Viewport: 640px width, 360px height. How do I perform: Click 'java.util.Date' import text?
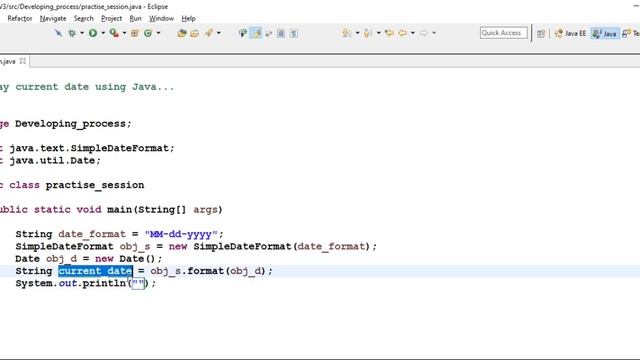(x=52, y=160)
